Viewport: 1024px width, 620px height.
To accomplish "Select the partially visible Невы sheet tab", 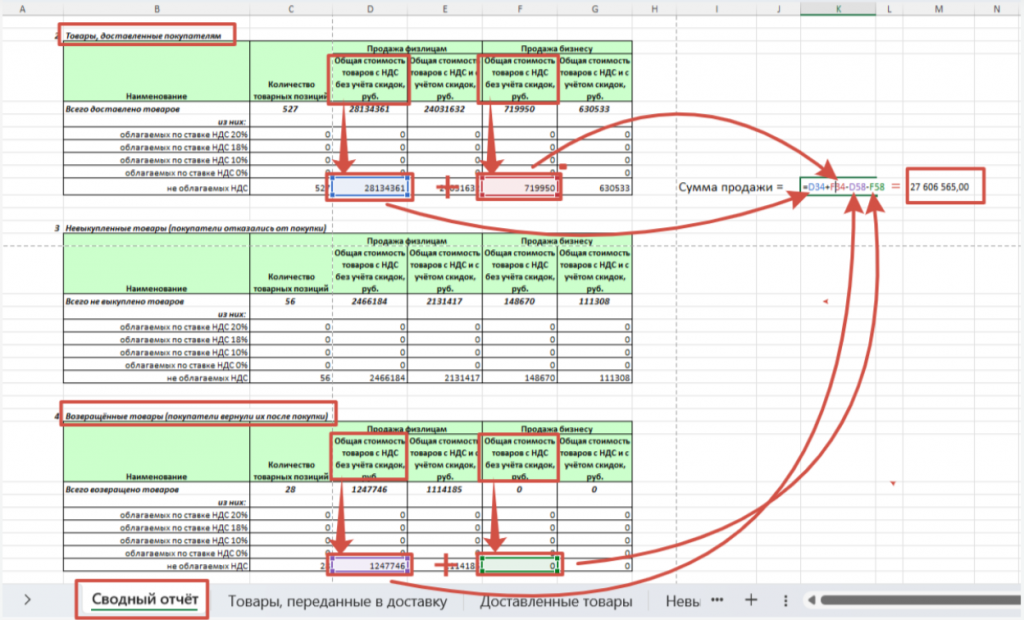I will point(683,601).
